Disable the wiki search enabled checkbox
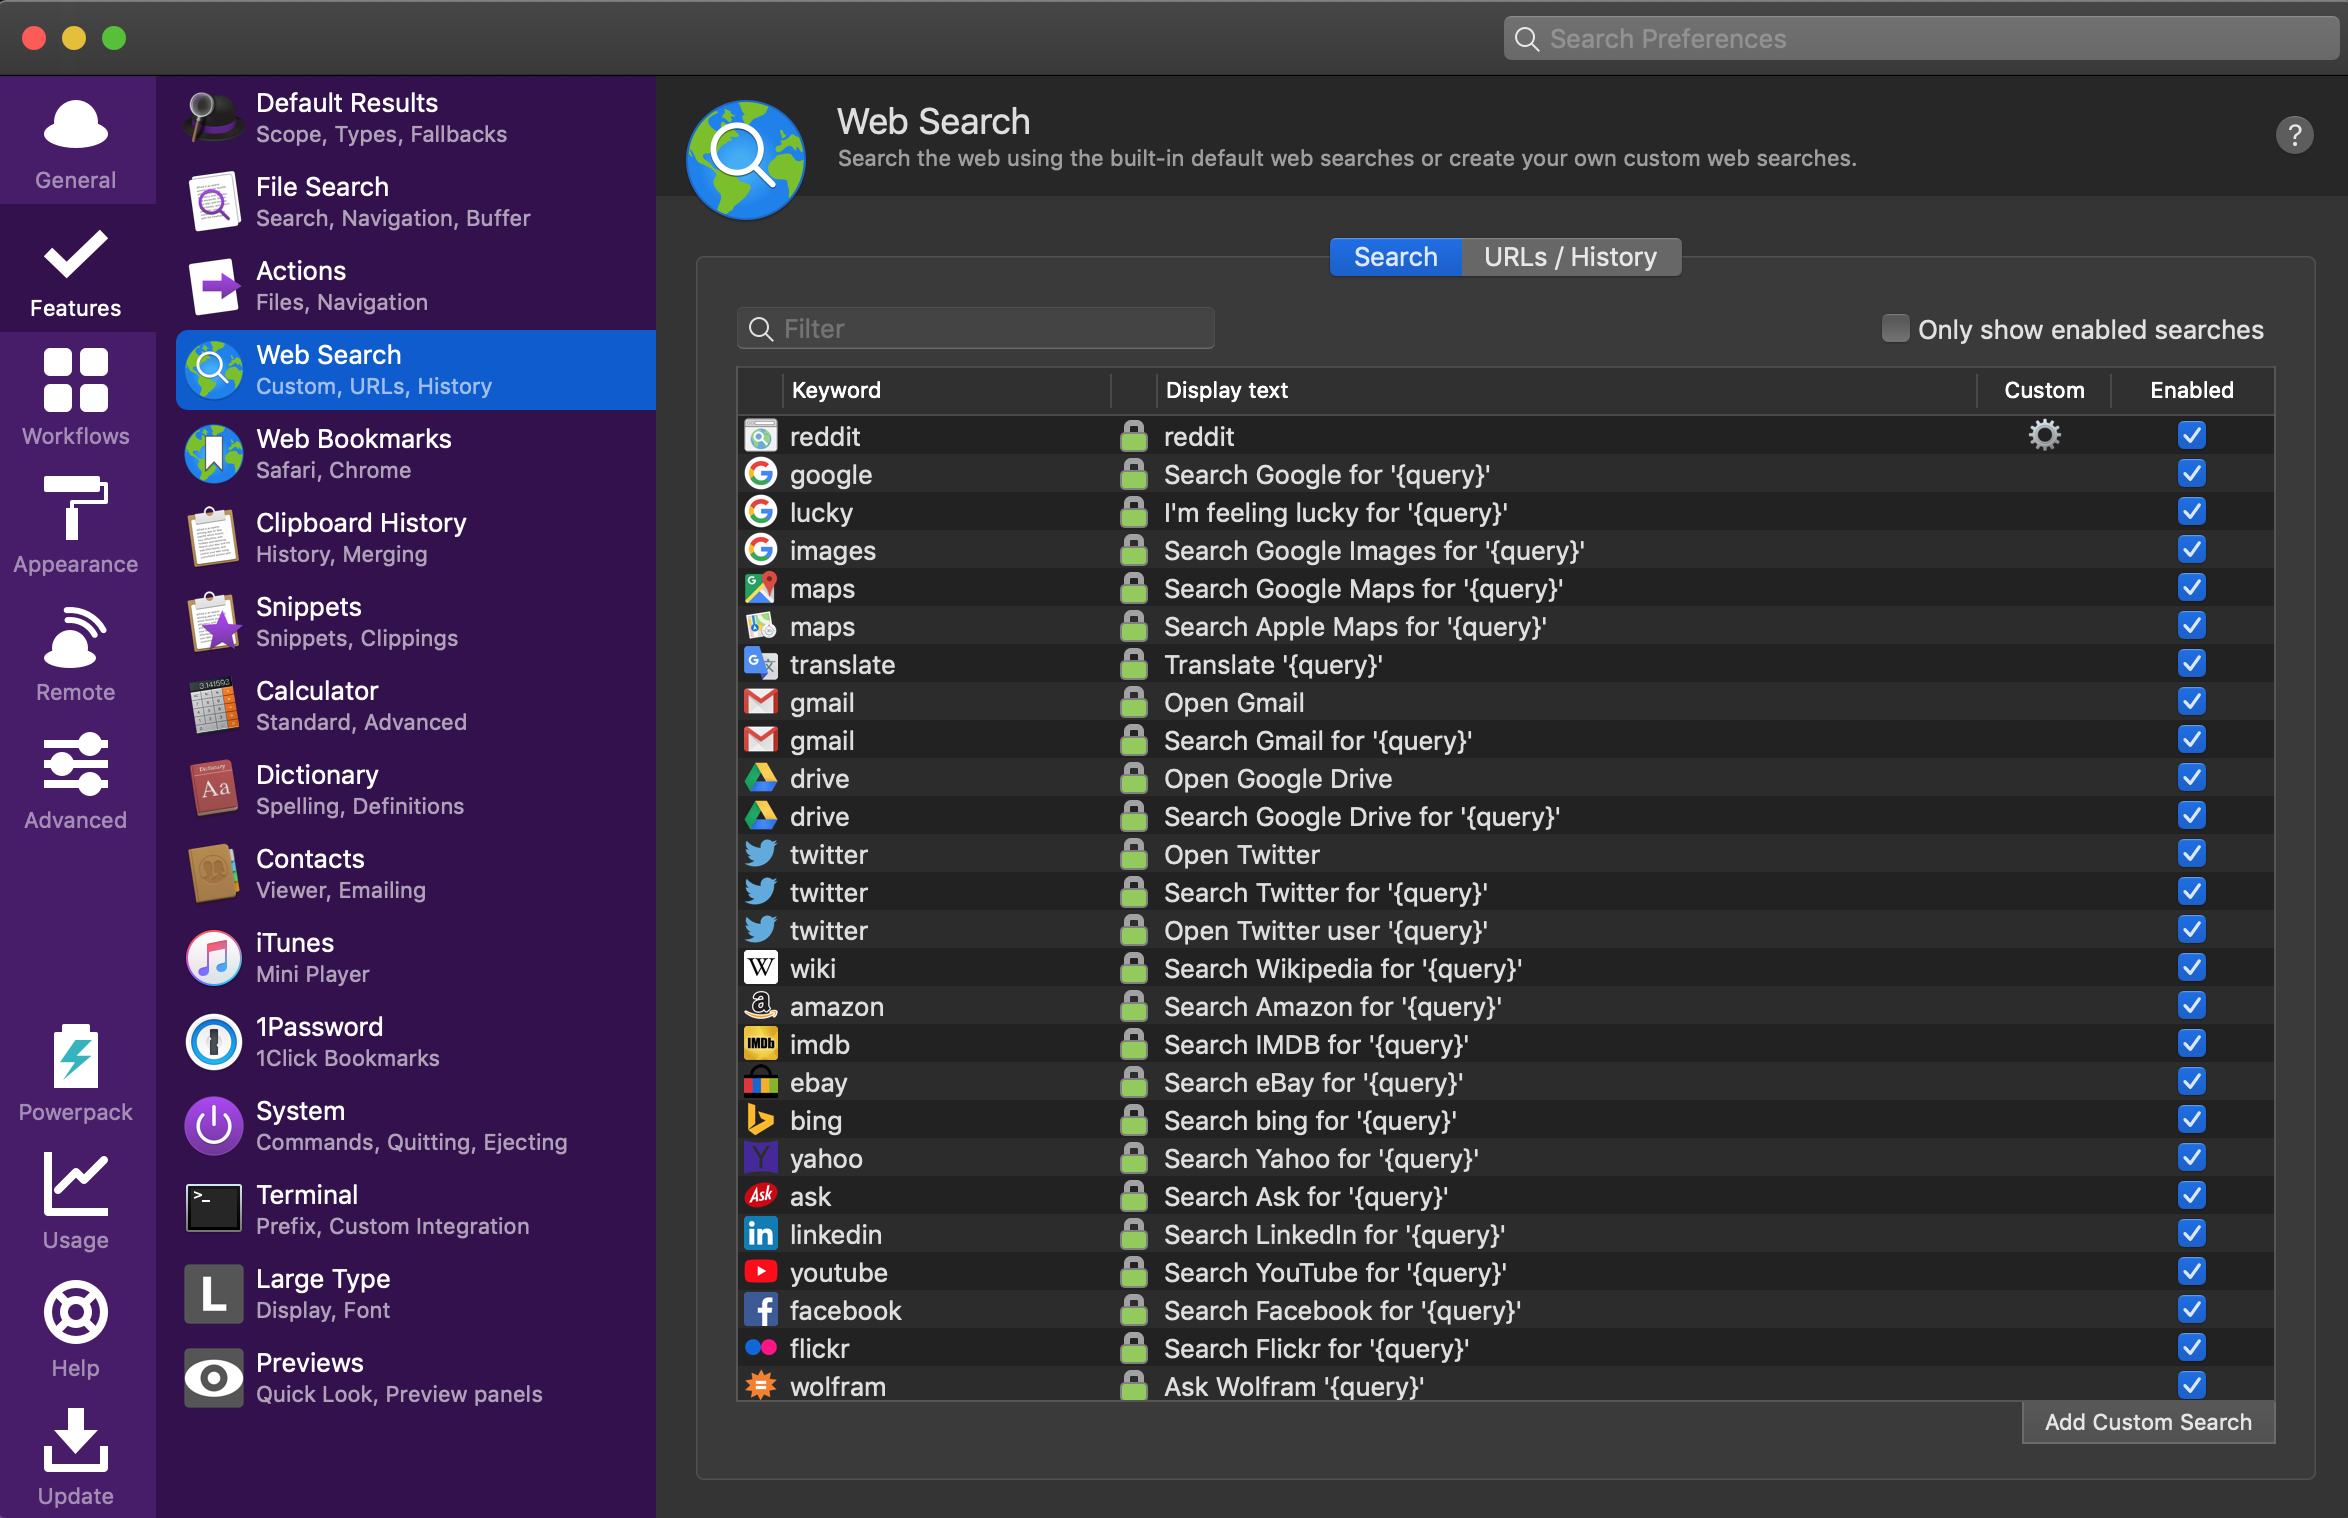This screenshot has height=1518, width=2348. 2191,968
